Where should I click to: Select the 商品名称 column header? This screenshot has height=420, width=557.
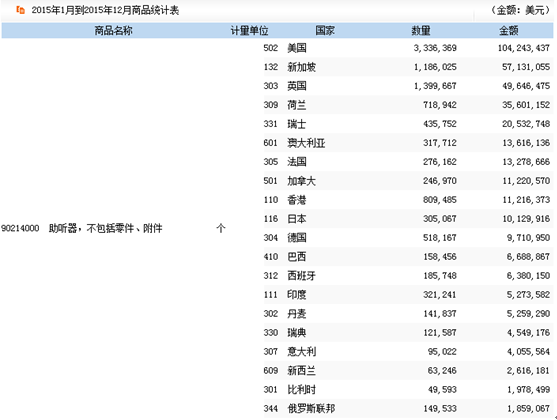point(113,31)
